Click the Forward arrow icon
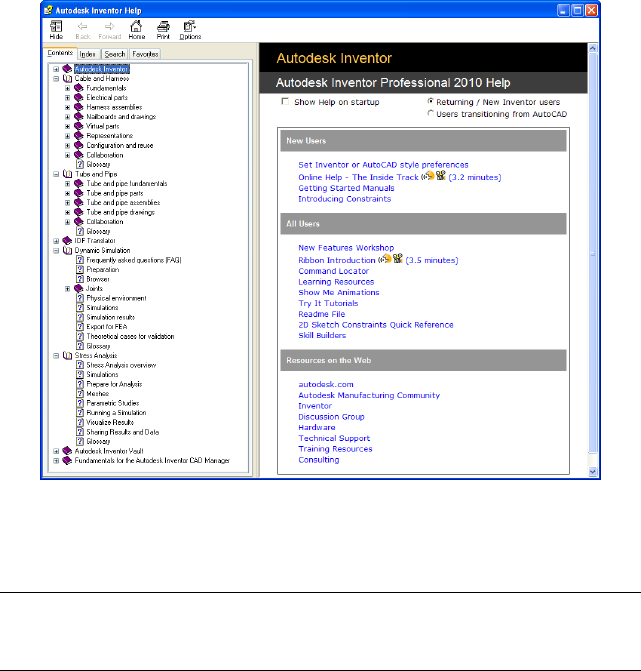This screenshot has width=641, height=671. (x=110, y=27)
